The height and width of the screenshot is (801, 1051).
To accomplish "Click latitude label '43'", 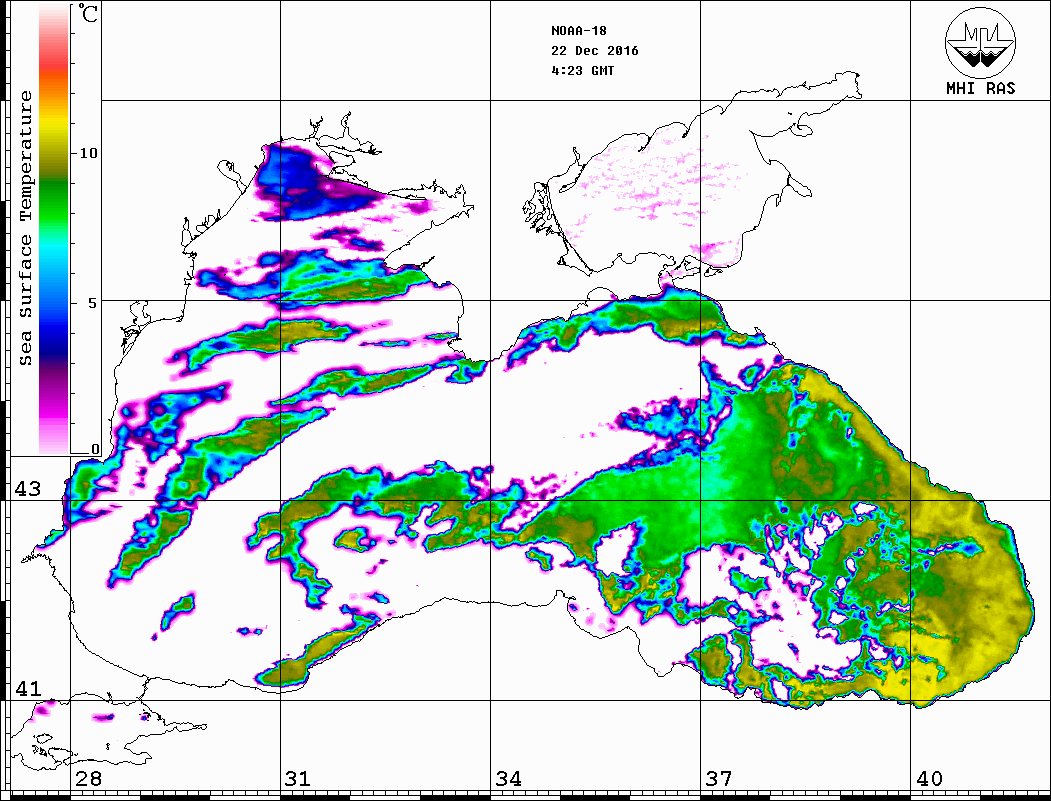I will (28, 489).
